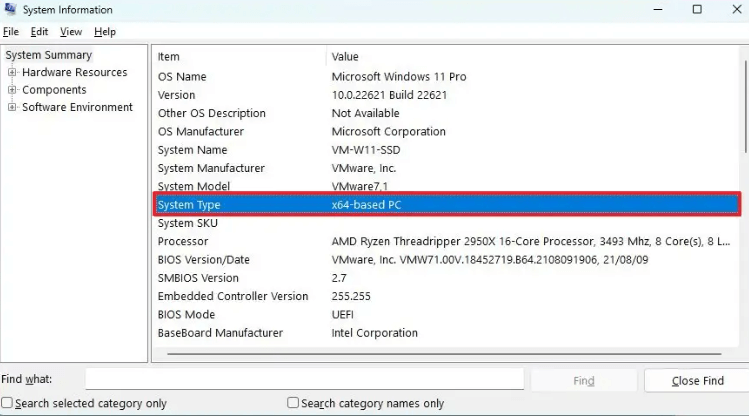Image resolution: width=749 pixels, height=416 pixels.
Task: Click the Close Find button
Action: tap(697, 381)
